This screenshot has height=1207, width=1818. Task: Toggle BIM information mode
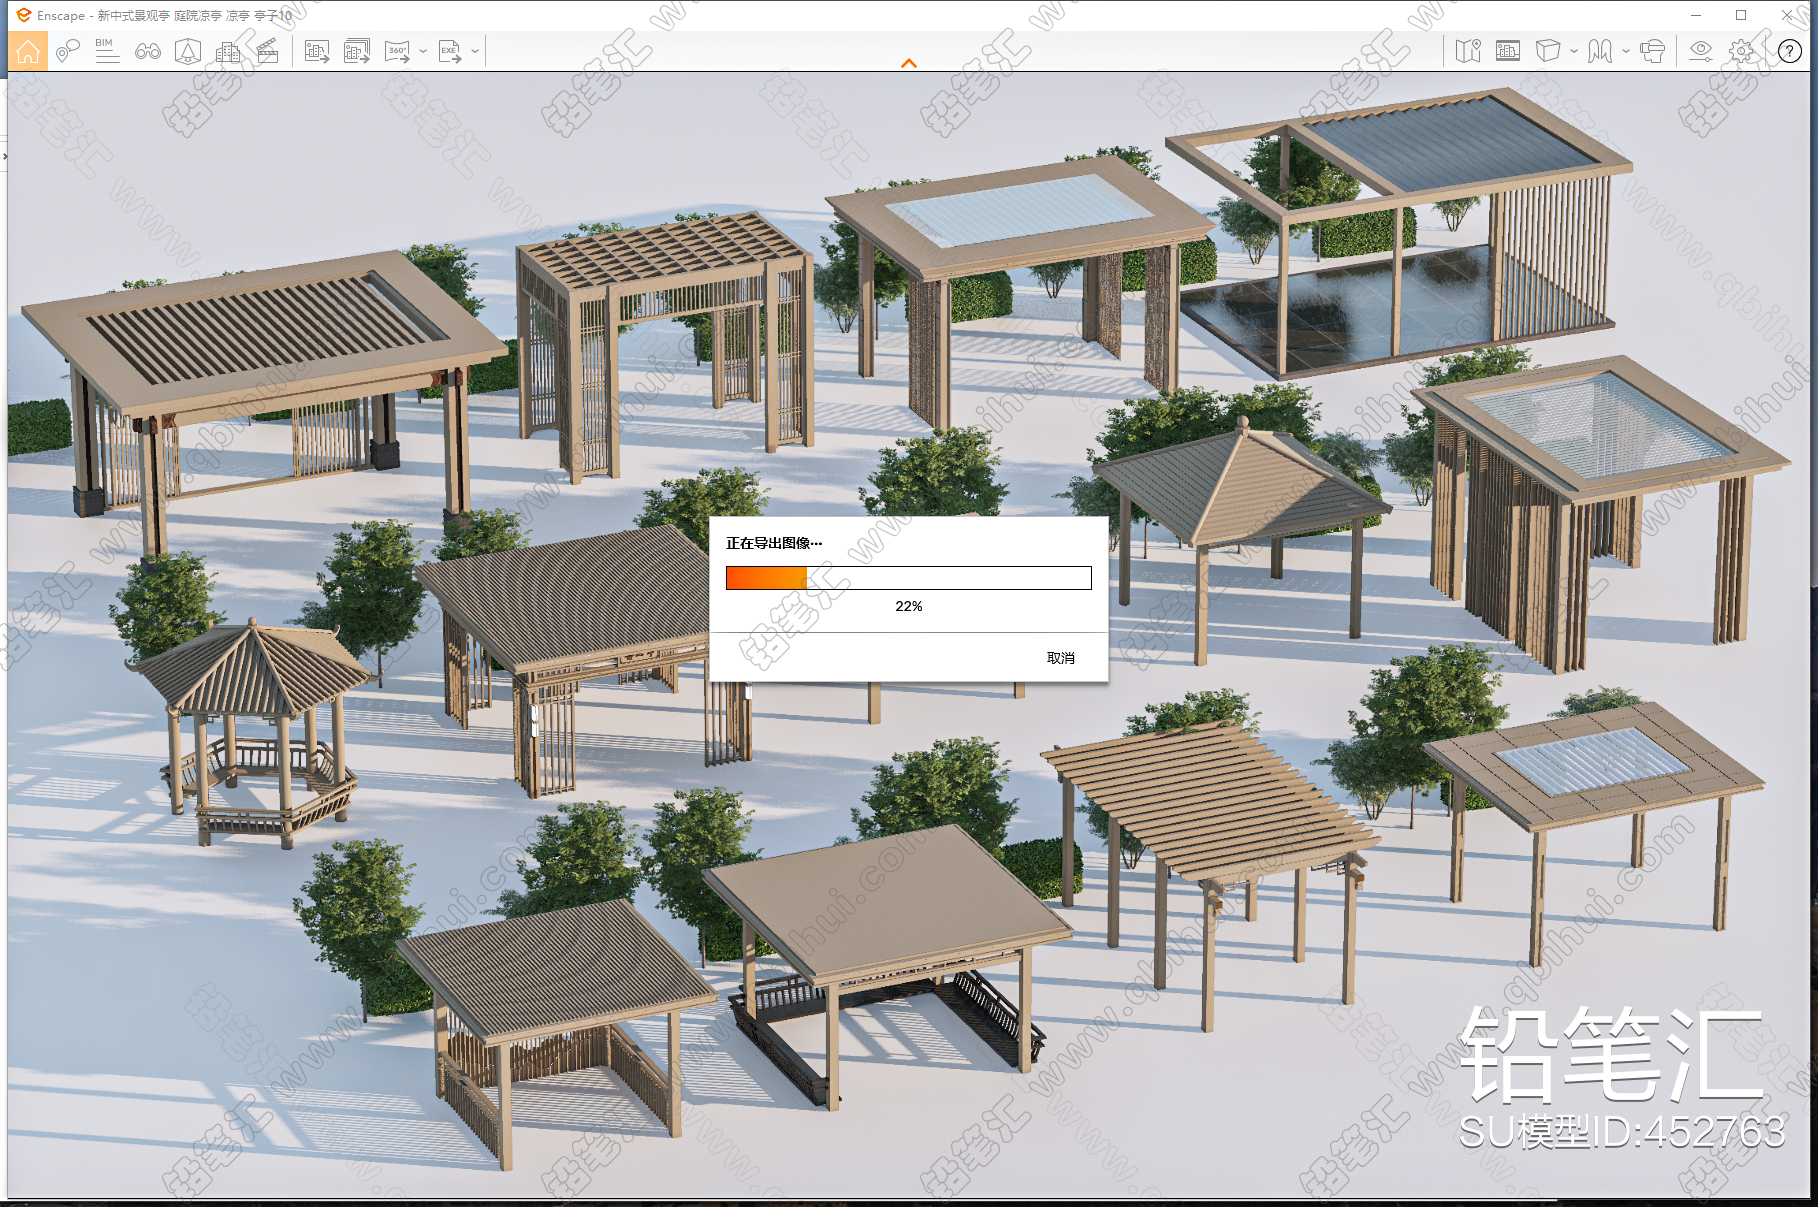click(x=107, y=51)
